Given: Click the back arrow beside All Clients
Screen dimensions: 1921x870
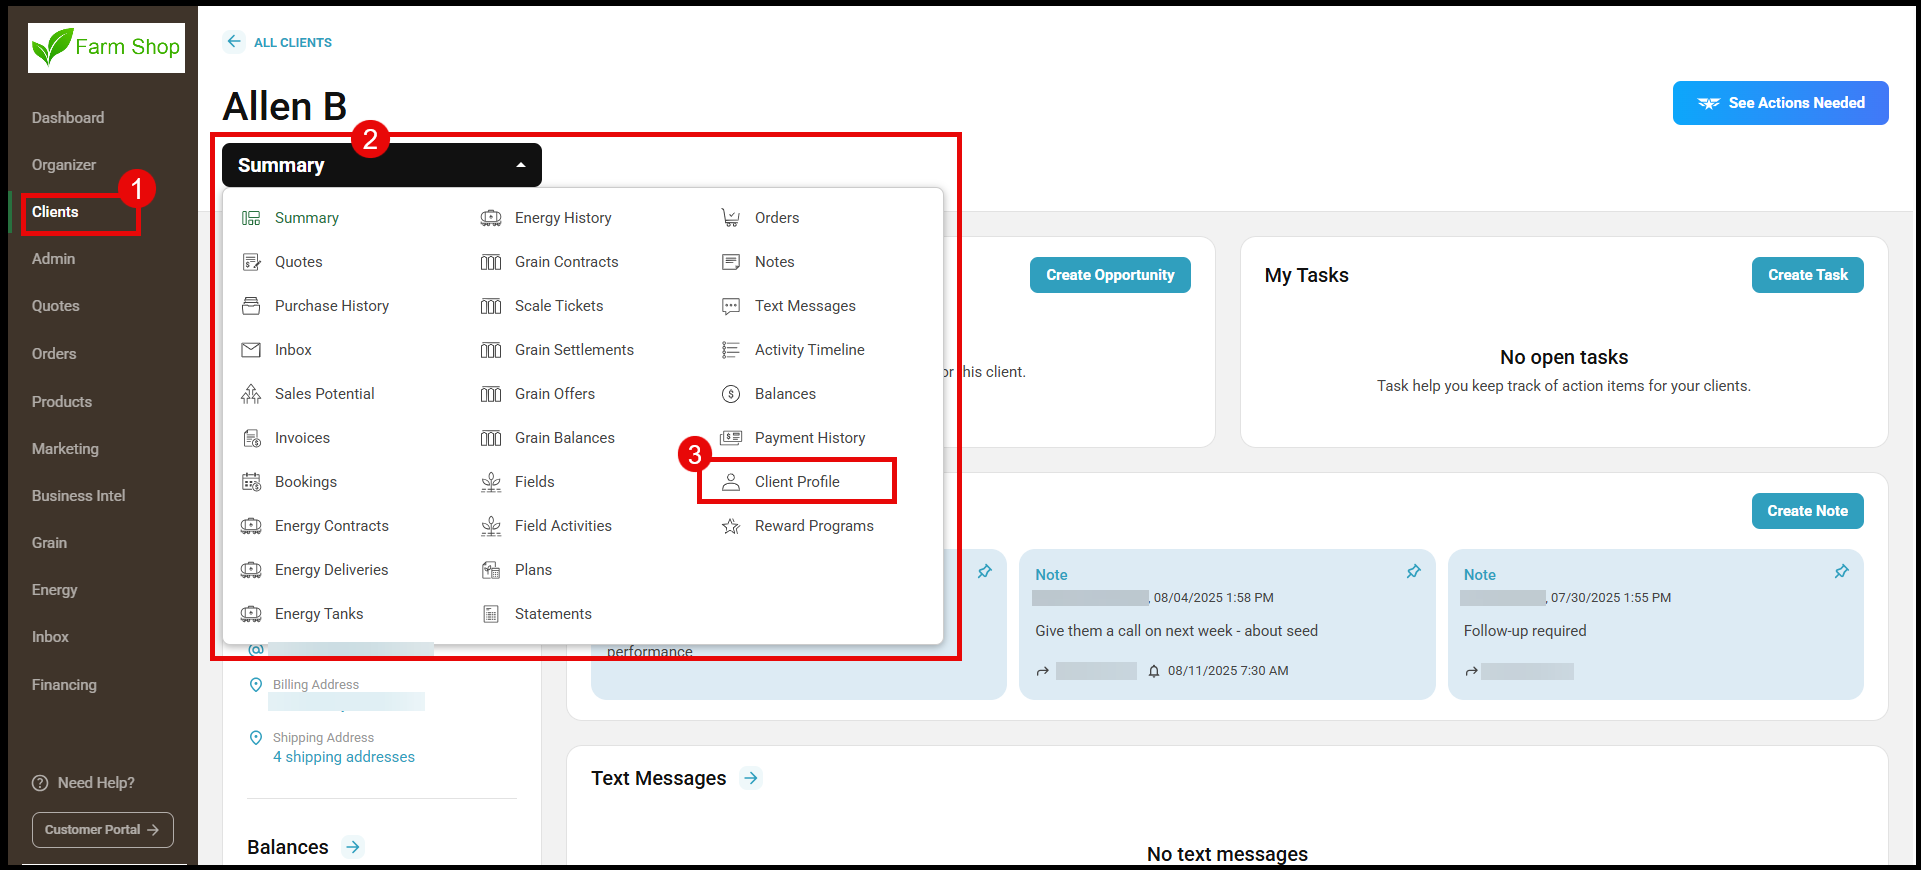Looking at the screenshot, I should pyautogui.click(x=234, y=41).
